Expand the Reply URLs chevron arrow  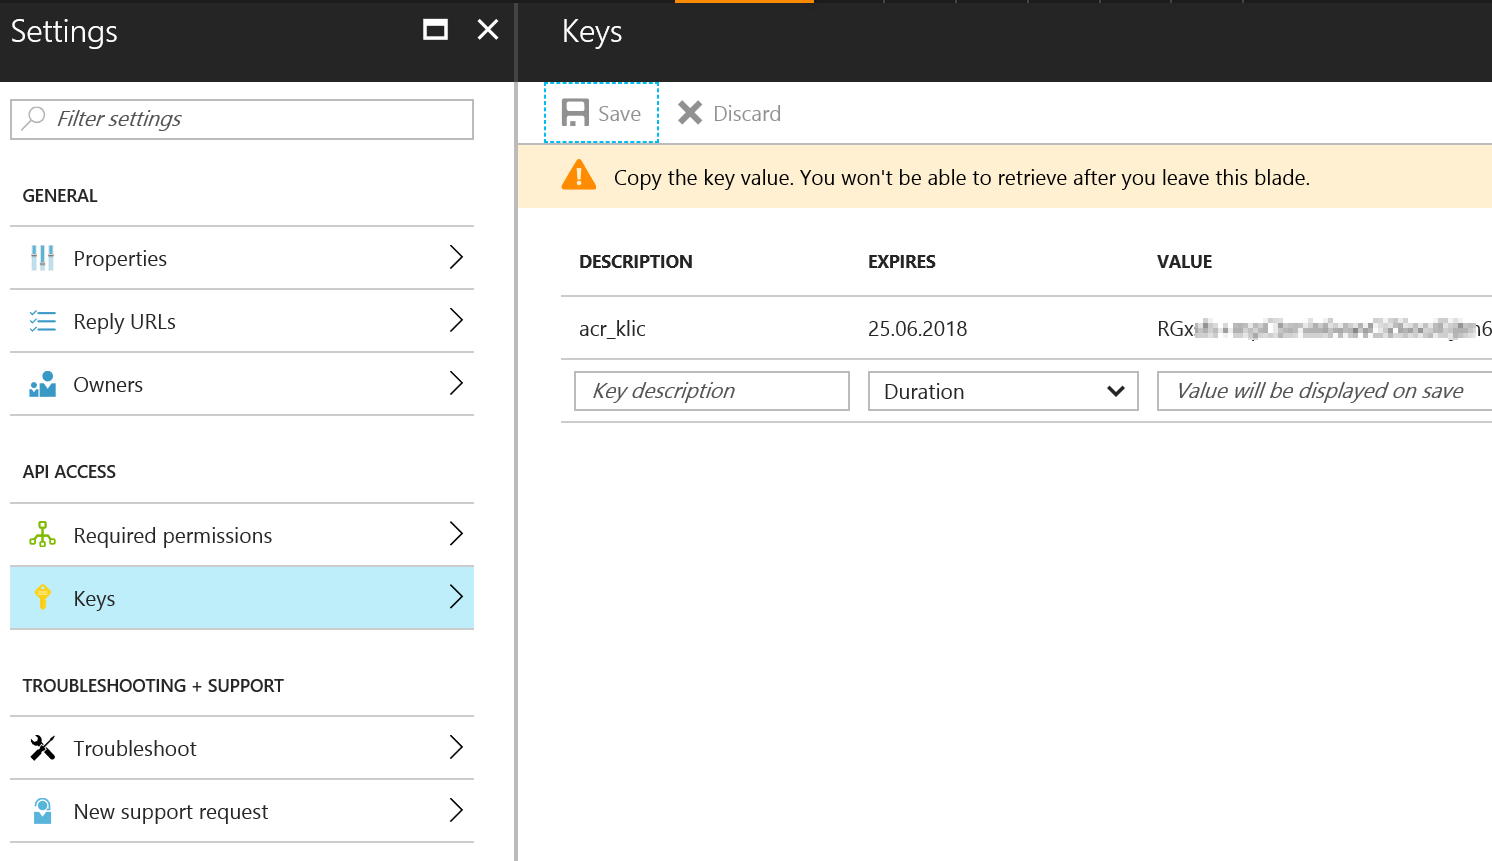pos(456,321)
